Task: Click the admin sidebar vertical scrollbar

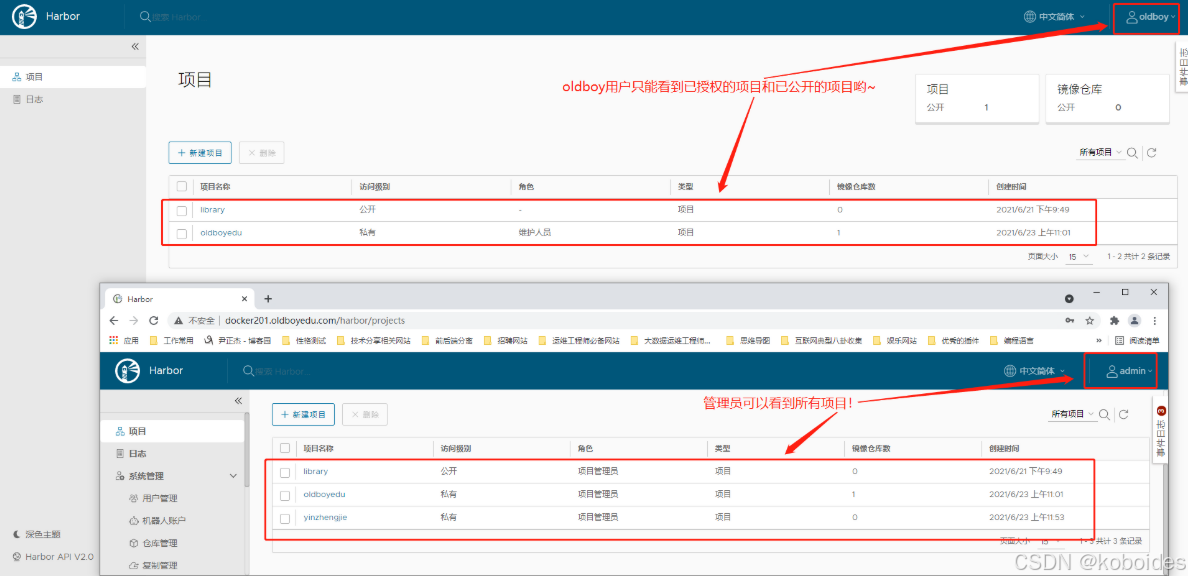Action: (246, 448)
